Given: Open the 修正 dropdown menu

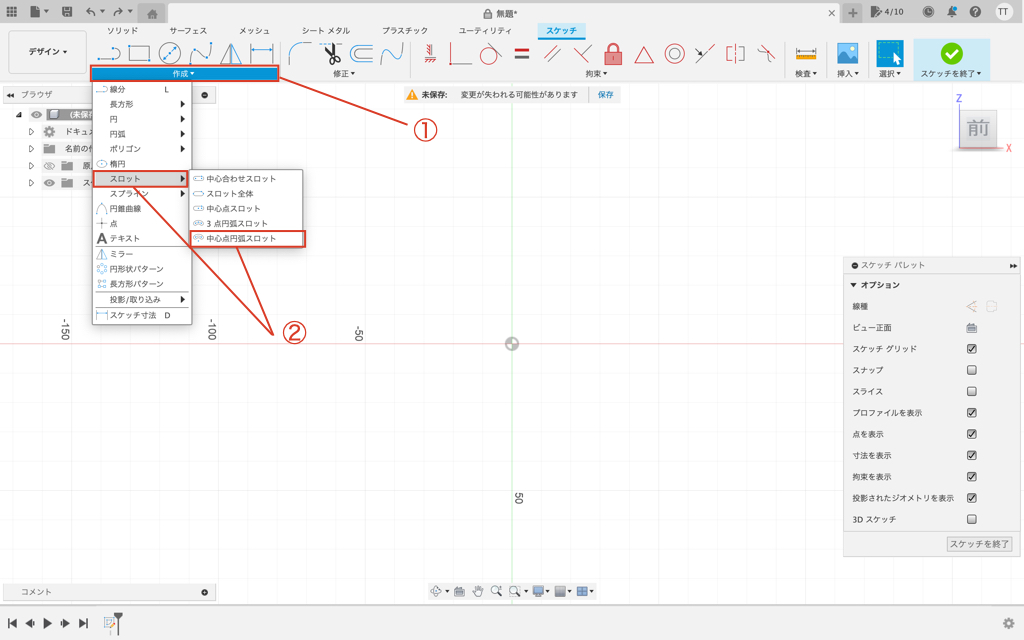Looking at the screenshot, I should 344,74.
